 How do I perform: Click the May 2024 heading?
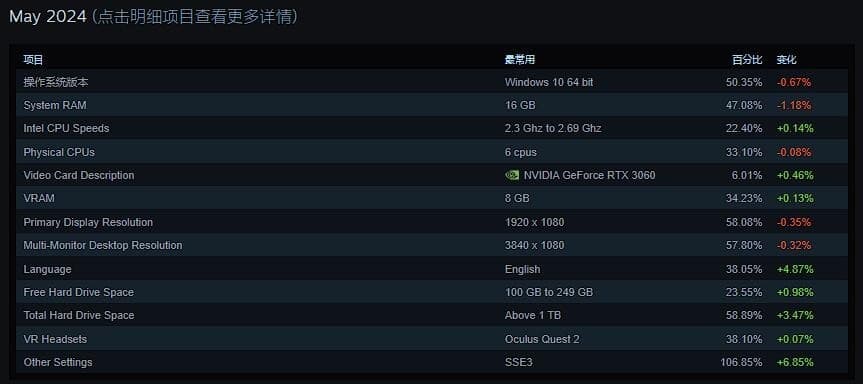(x=48, y=17)
